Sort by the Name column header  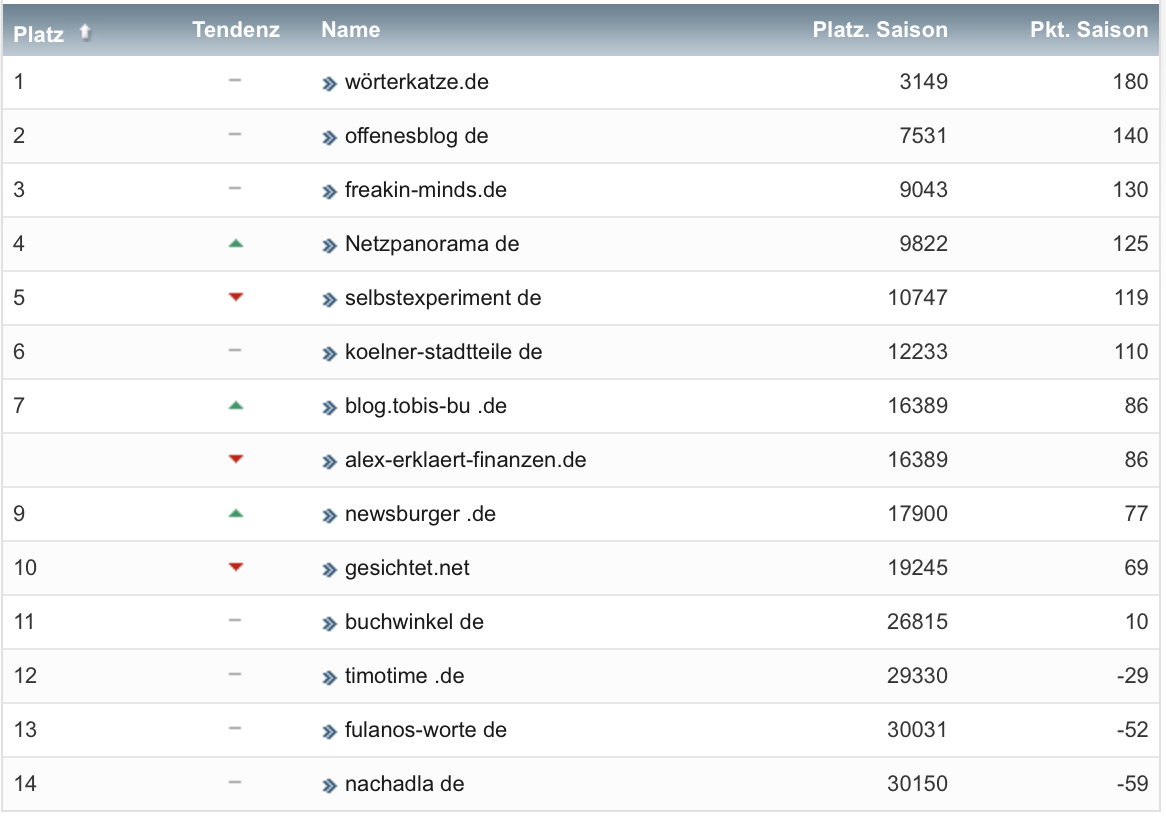point(350,29)
